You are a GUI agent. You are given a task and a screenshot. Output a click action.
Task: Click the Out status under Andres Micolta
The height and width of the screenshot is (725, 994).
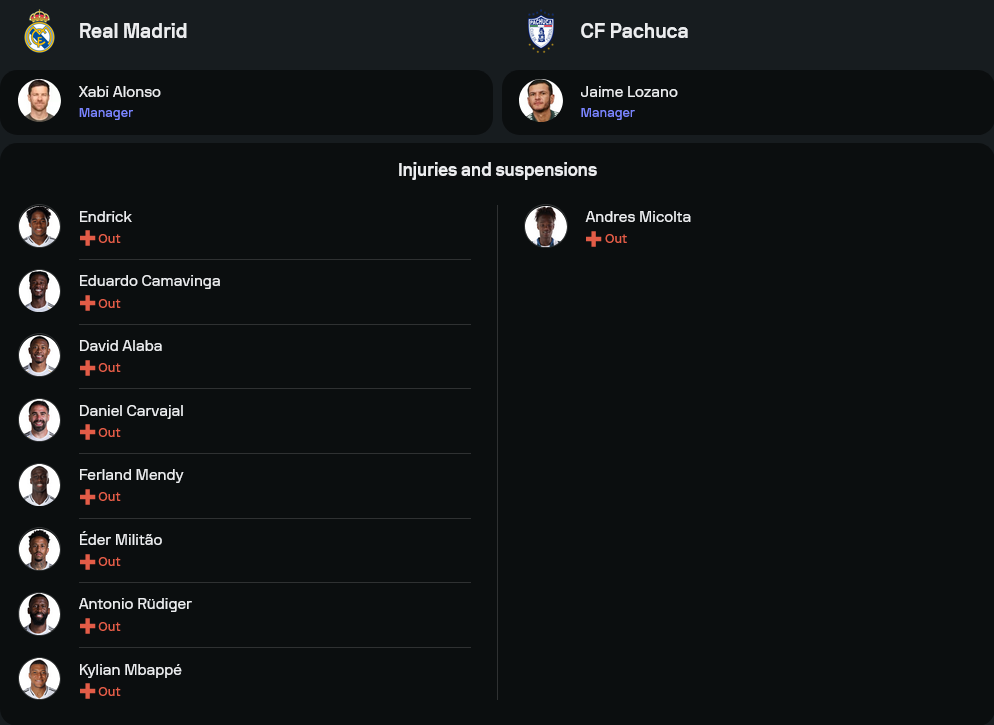[x=616, y=239]
